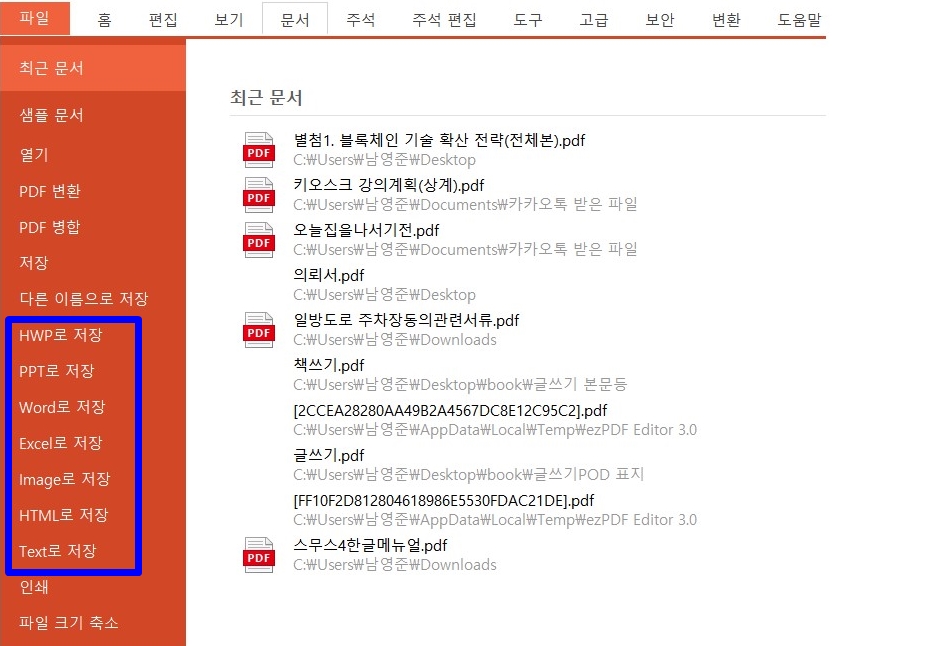Switch to the 주석 편집 tab
Viewport: 932px width, 646px height.
coord(444,18)
